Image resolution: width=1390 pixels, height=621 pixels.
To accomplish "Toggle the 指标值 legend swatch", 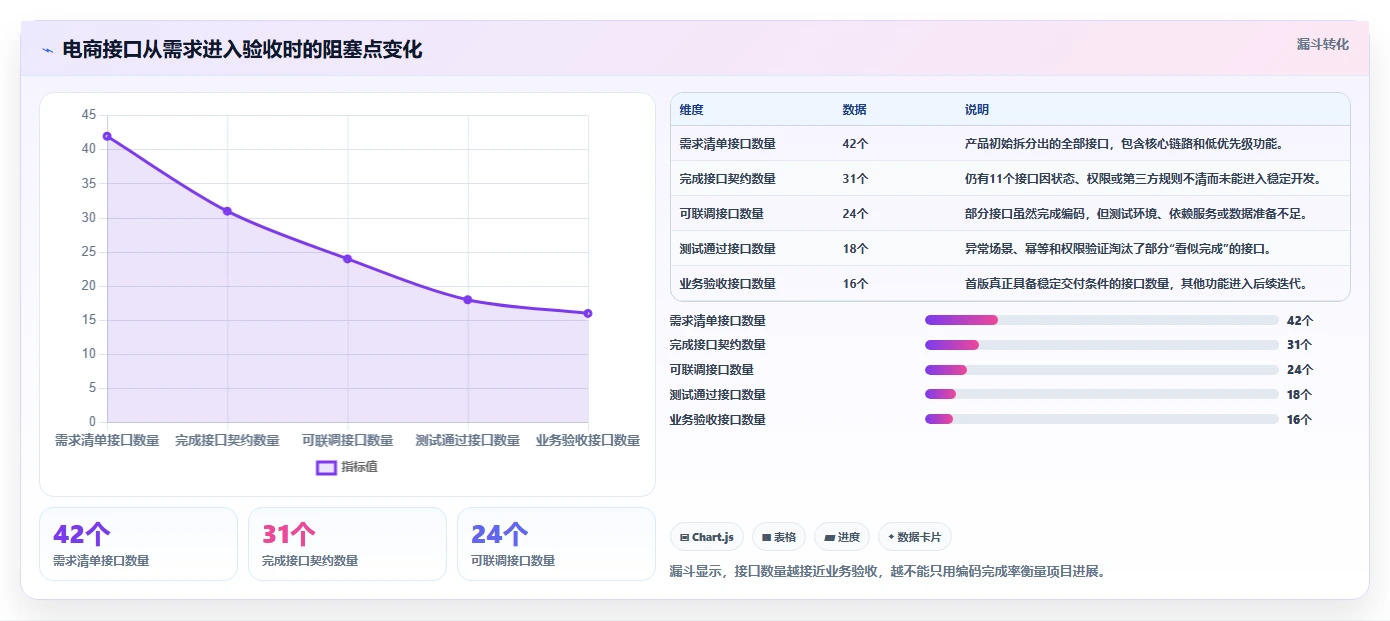I will point(326,467).
